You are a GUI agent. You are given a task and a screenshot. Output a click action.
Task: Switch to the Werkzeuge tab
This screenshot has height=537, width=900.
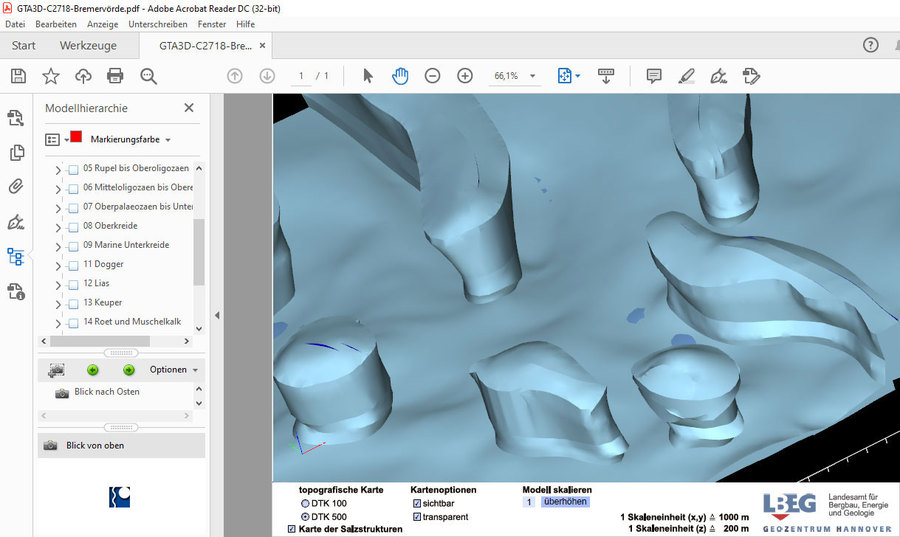pos(88,46)
